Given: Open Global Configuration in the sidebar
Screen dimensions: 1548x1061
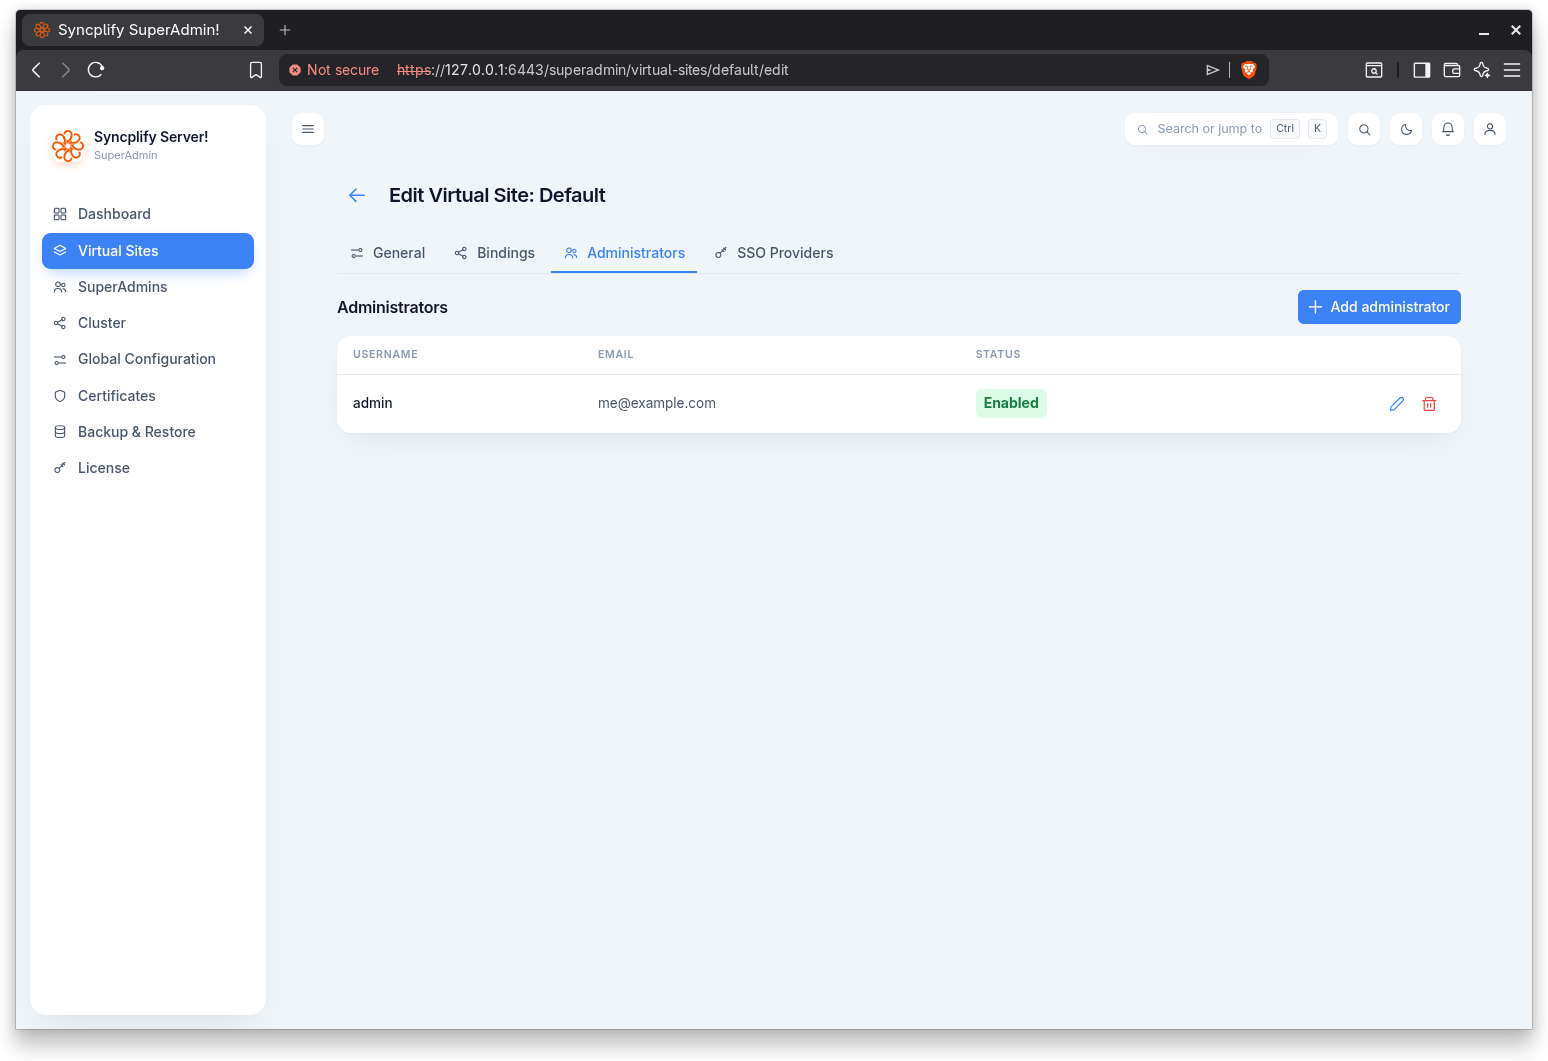Looking at the screenshot, I should (x=148, y=359).
